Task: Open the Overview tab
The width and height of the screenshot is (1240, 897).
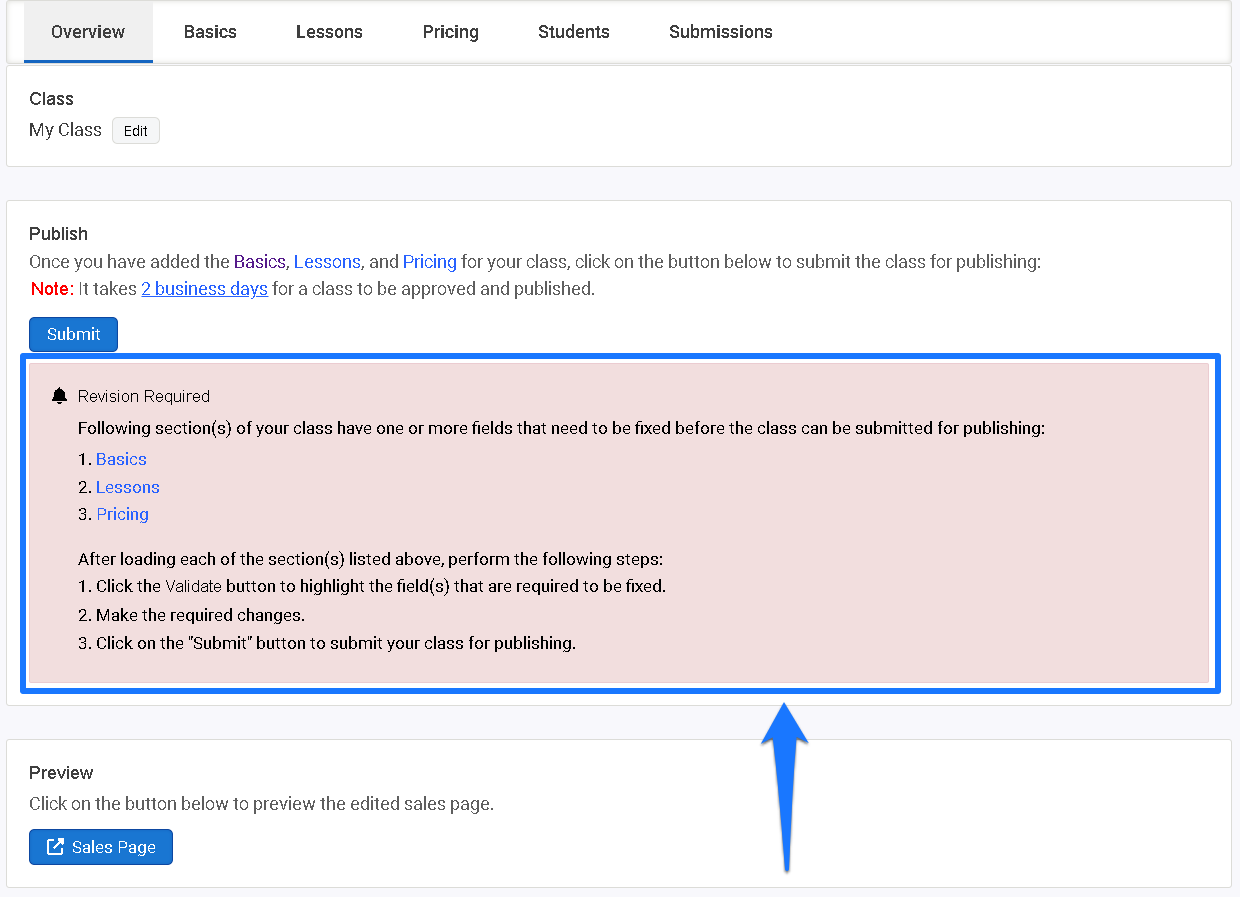Action: point(88,32)
